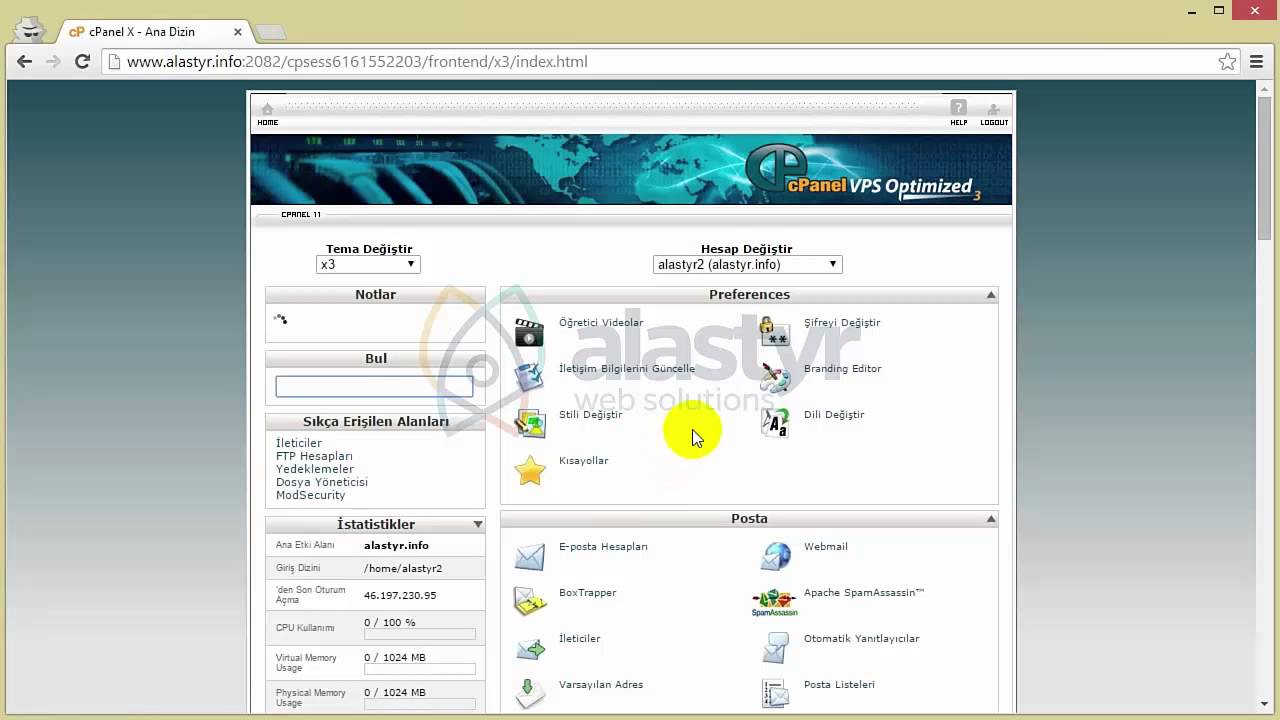
Task: Open the FTP Hesapları link
Action: 314,456
